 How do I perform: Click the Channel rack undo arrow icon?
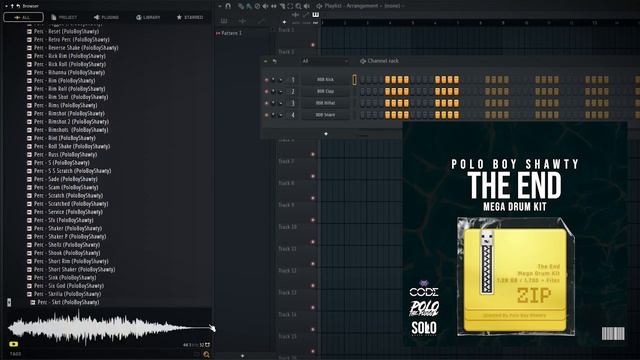tap(274, 61)
